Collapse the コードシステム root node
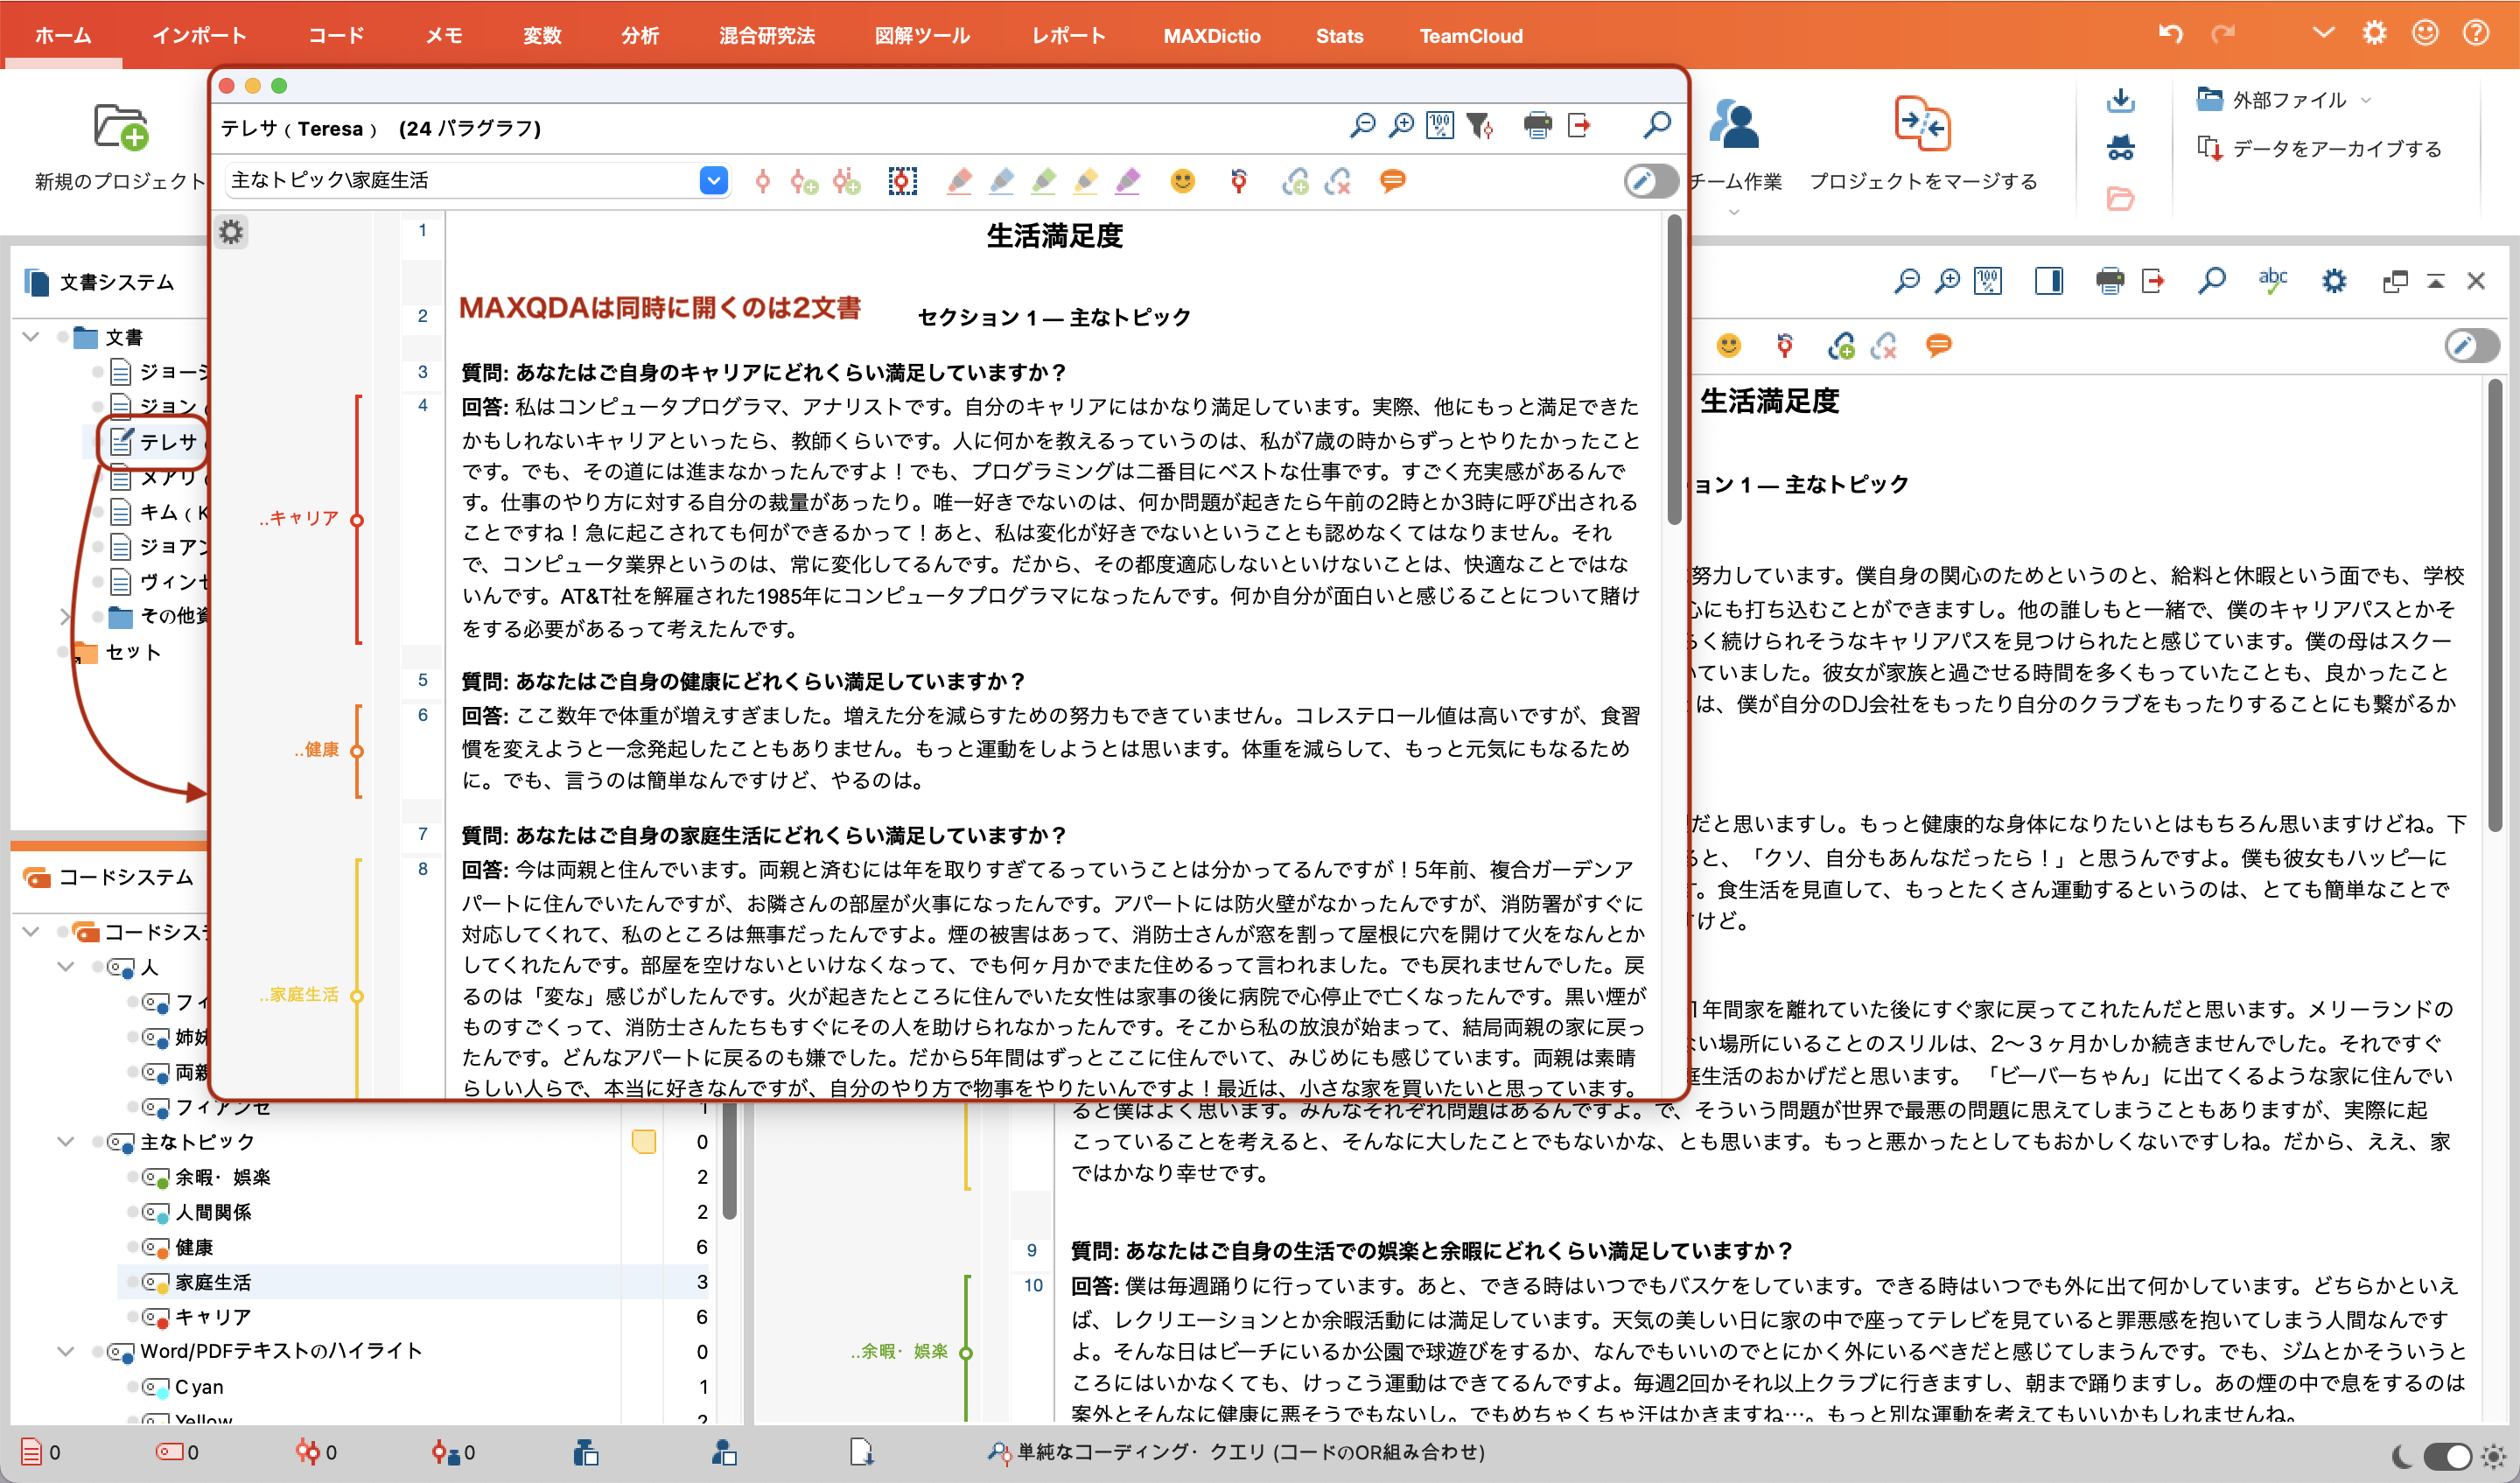 point(31,932)
